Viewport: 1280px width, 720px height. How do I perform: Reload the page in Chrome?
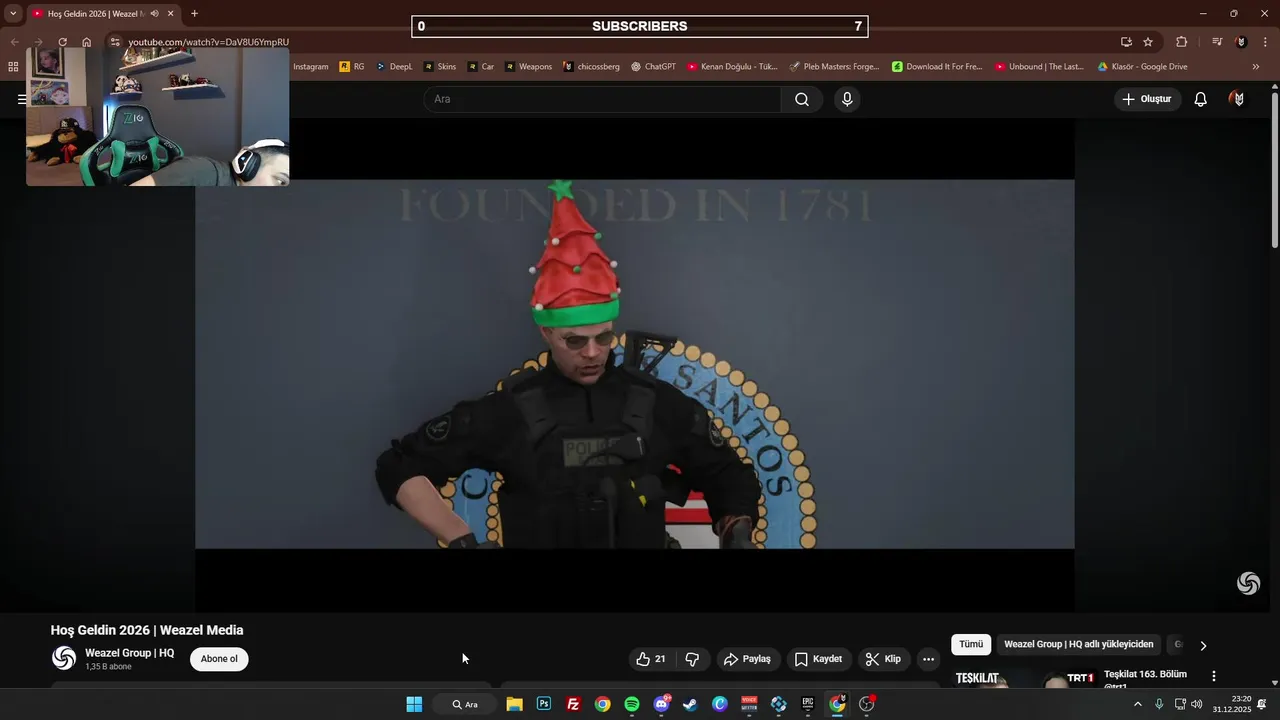(x=62, y=42)
